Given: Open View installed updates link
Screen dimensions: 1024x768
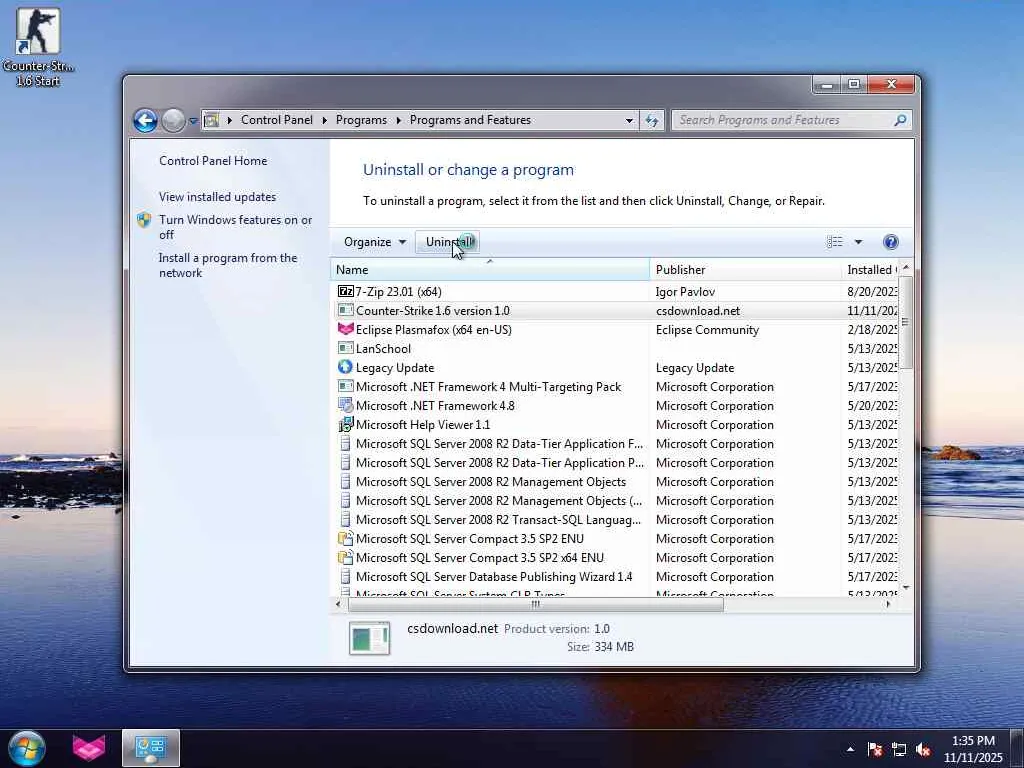Looking at the screenshot, I should tap(217, 197).
